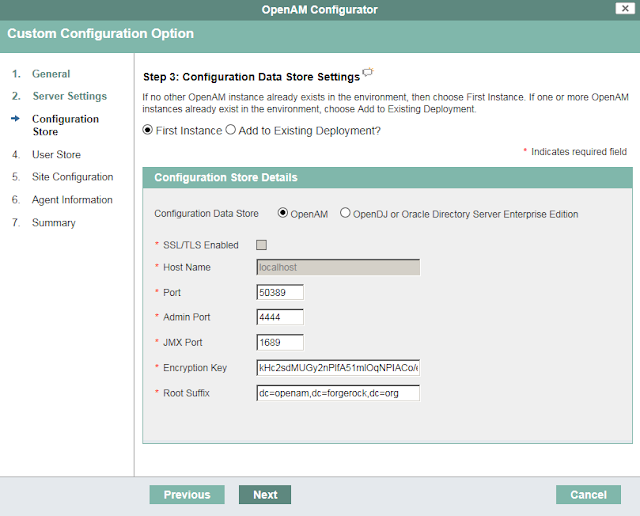Jump to Site Configuration step
The height and width of the screenshot is (516, 640).
point(72,177)
